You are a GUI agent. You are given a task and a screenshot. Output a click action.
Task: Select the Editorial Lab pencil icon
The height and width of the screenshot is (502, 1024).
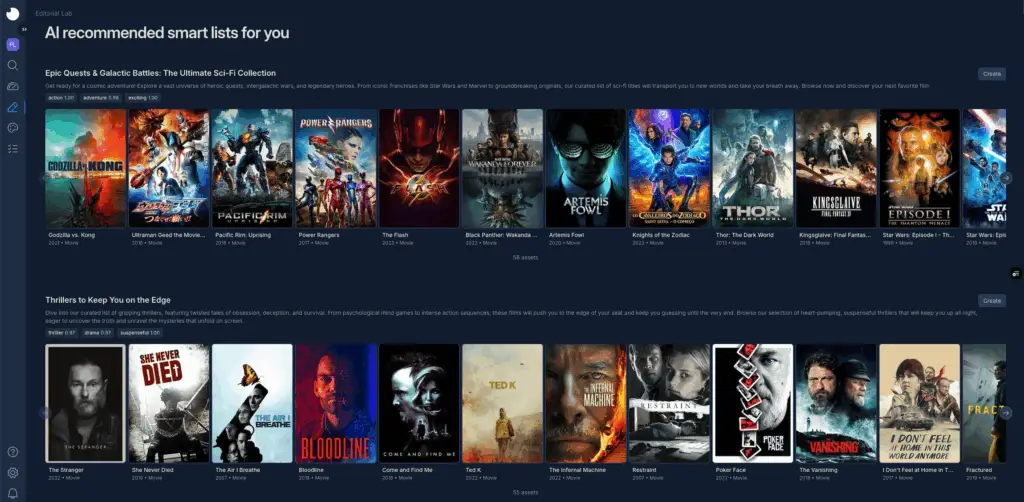pos(12,107)
